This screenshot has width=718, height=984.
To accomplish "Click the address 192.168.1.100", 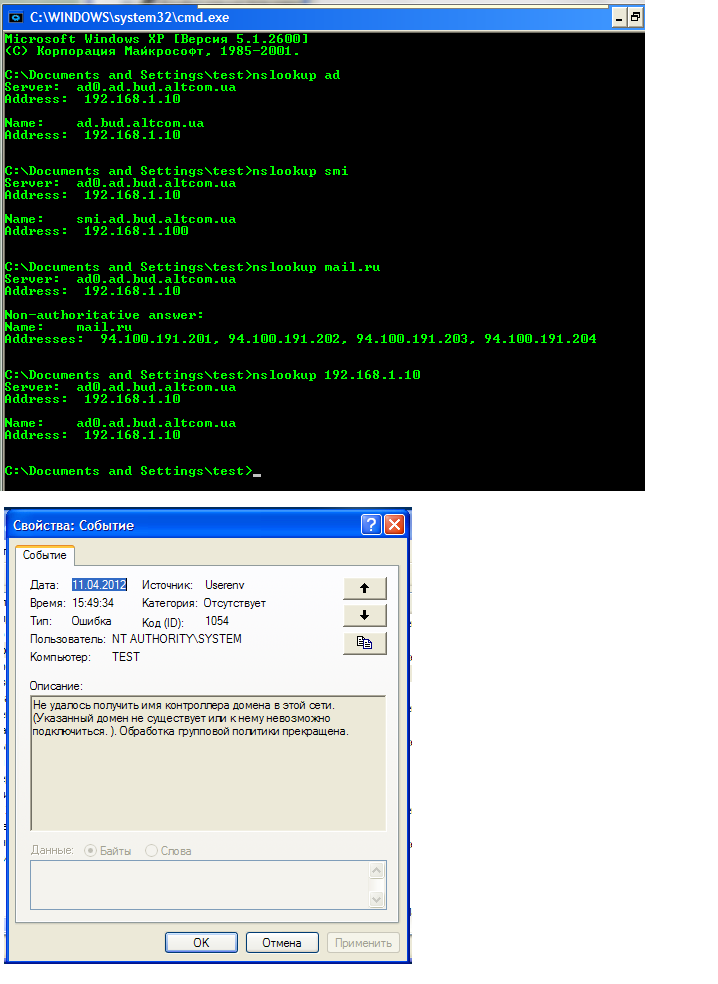I will click(136, 232).
